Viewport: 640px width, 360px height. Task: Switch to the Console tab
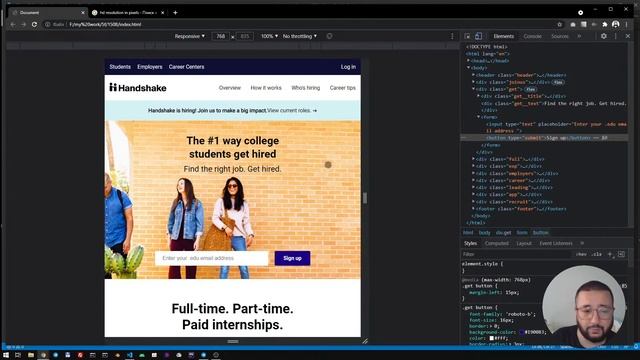tap(532, 36)
